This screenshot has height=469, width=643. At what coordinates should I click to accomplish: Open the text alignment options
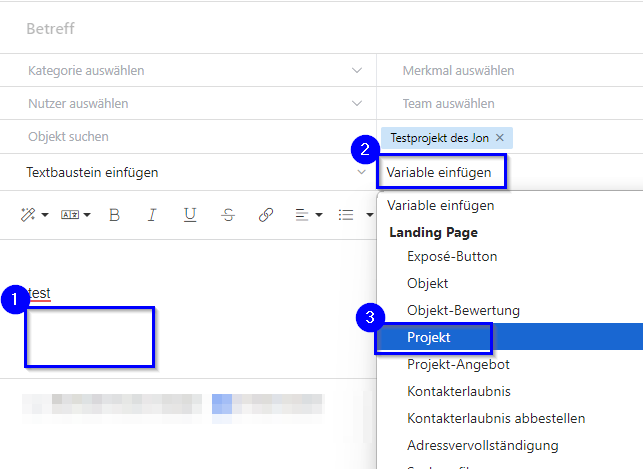pos(308,215)
